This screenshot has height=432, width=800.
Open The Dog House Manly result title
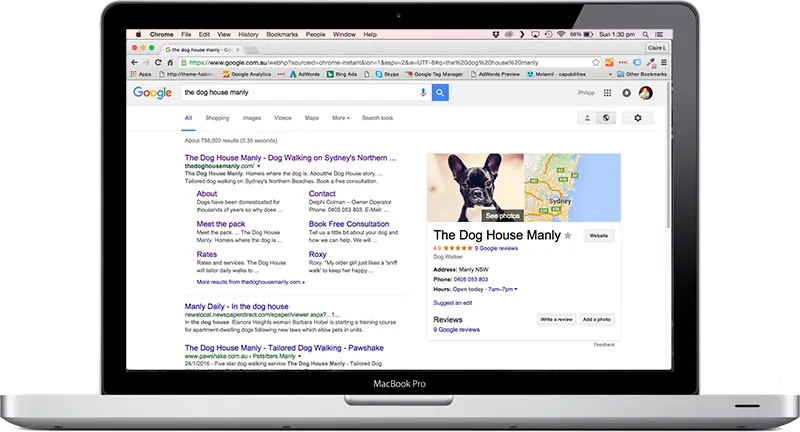point(290,158)
